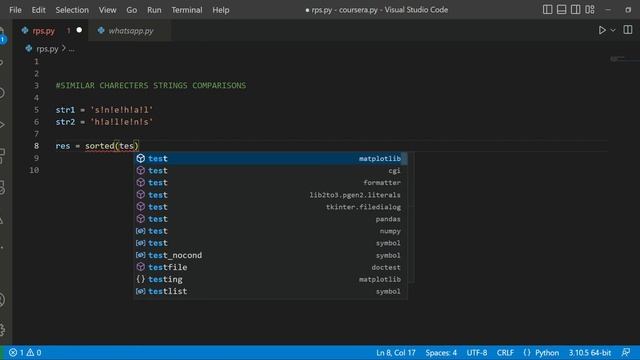Click the str2 assignment on line 6
640x360 pixels.
(104, 122)
